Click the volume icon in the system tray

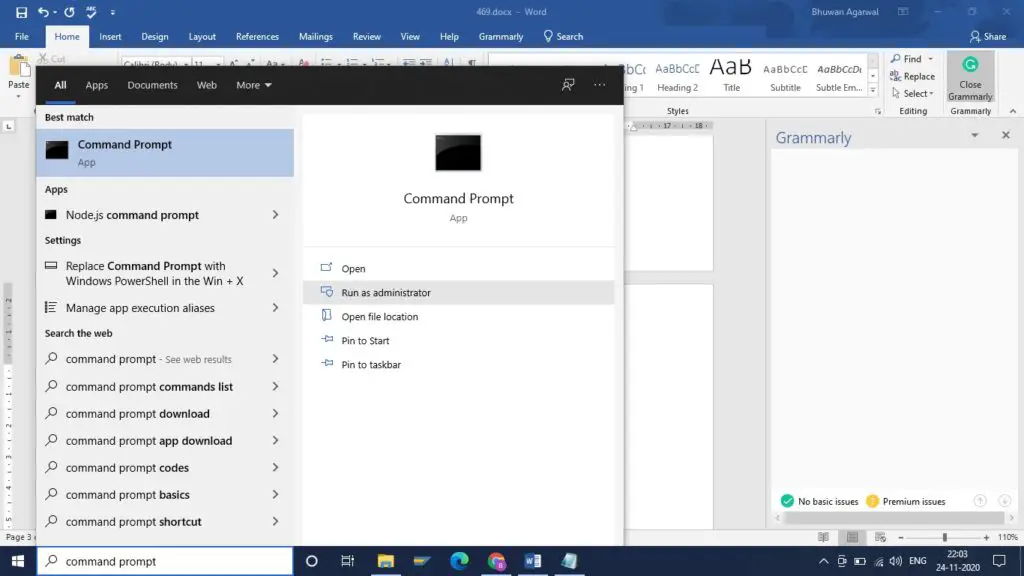[896, 561]
